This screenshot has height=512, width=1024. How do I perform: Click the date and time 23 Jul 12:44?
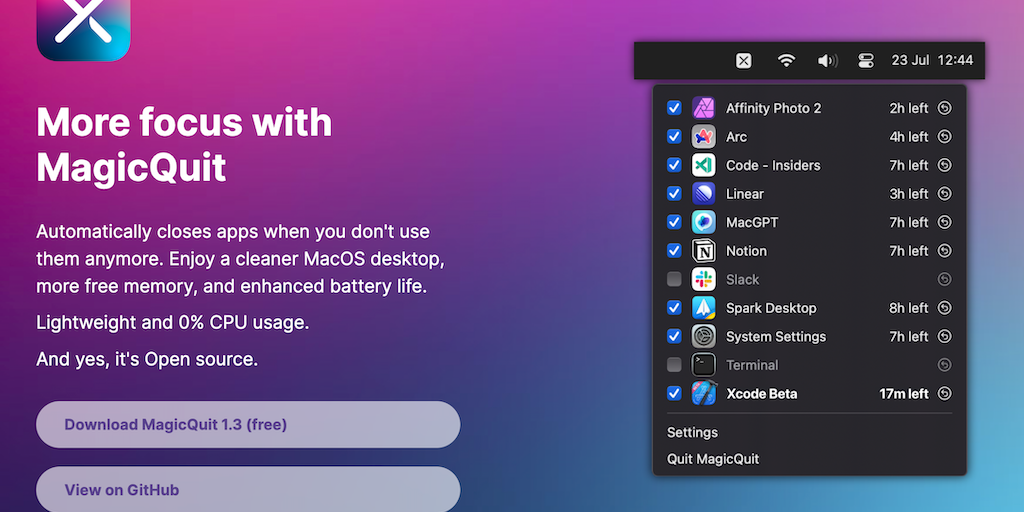point(933,60)
